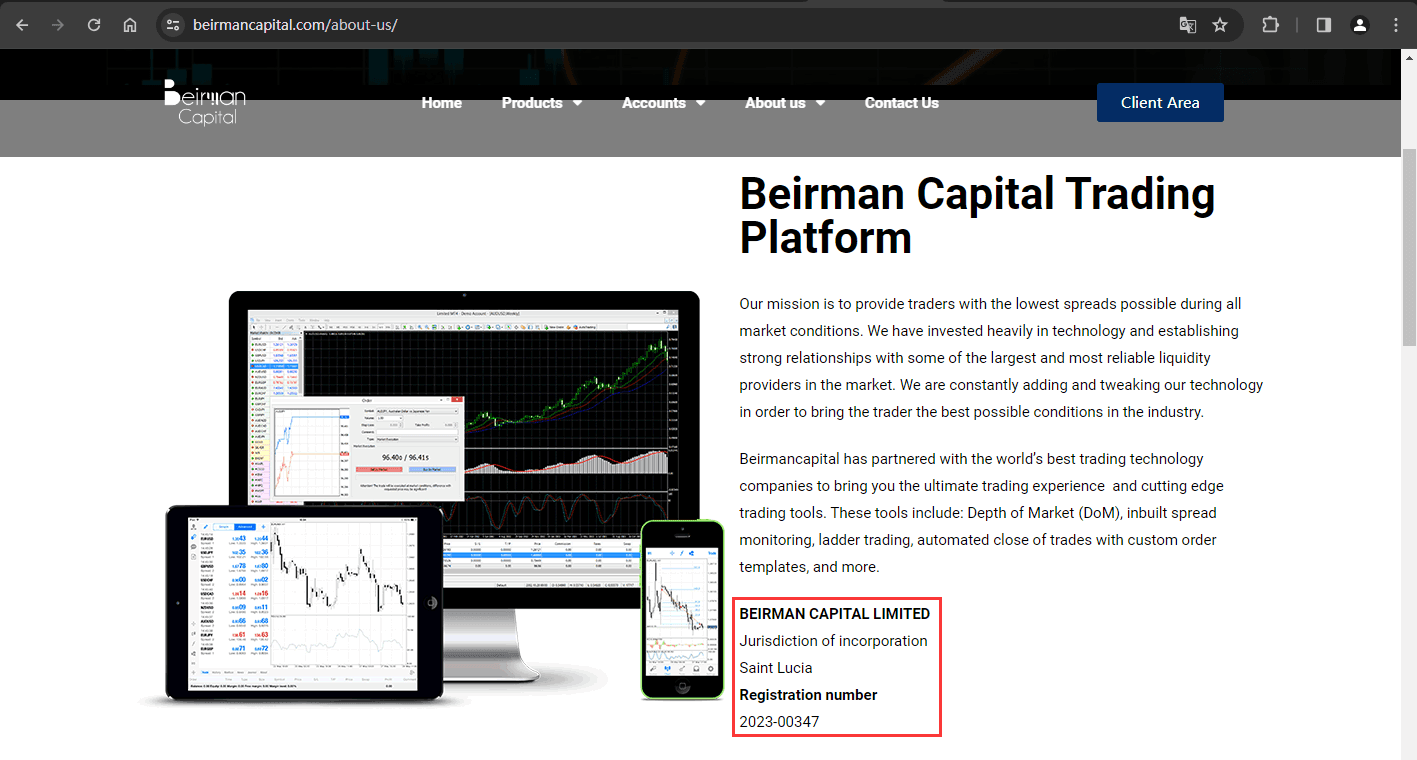Open the translate page icon
Screen dimensions: 1417x760
1187,25
